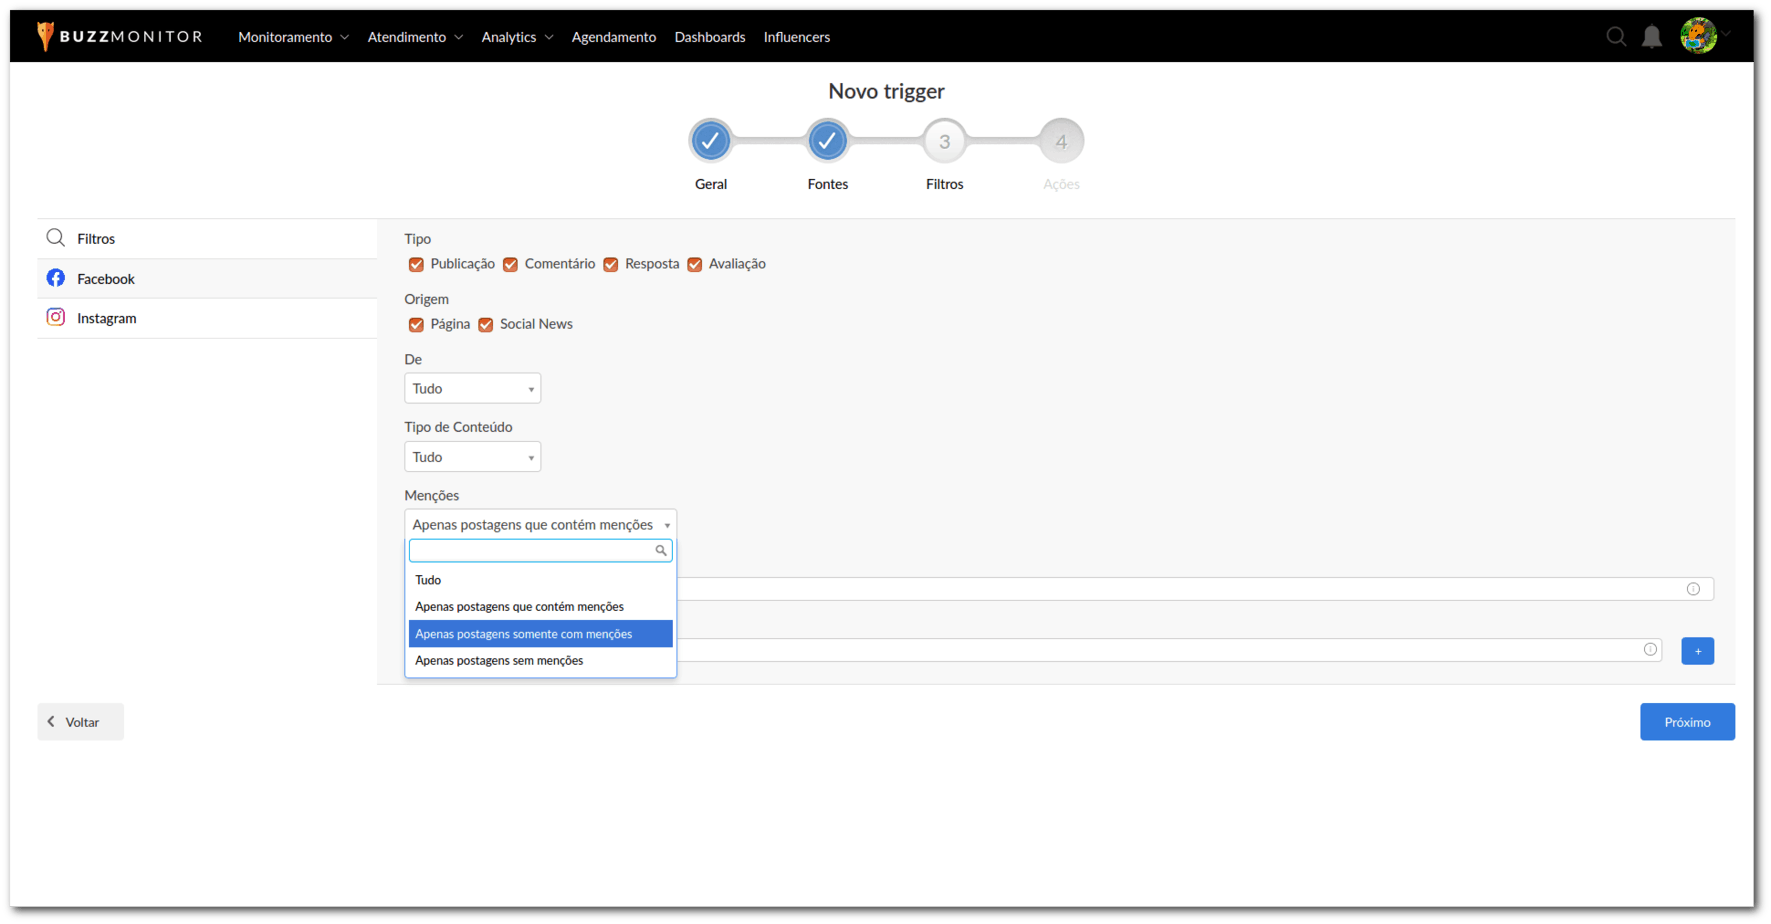Open the Dashboards menu item
Screen dimensions: 1771x924
pyautogui.click(x=709, y=37)
